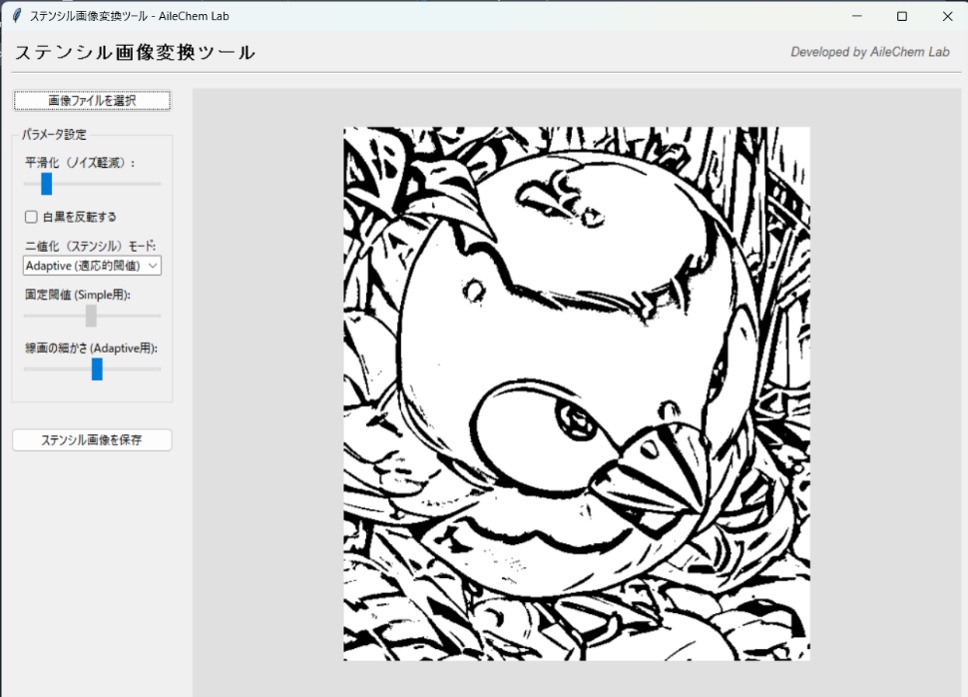Click the 線画の細かさ (Adaptive用) slider handle
This screenshot has height=697, width=968.
(97, 369)
